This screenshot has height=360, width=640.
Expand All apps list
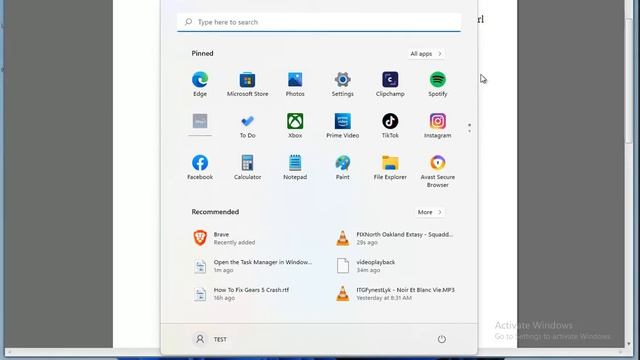click(x=426, y=53)
